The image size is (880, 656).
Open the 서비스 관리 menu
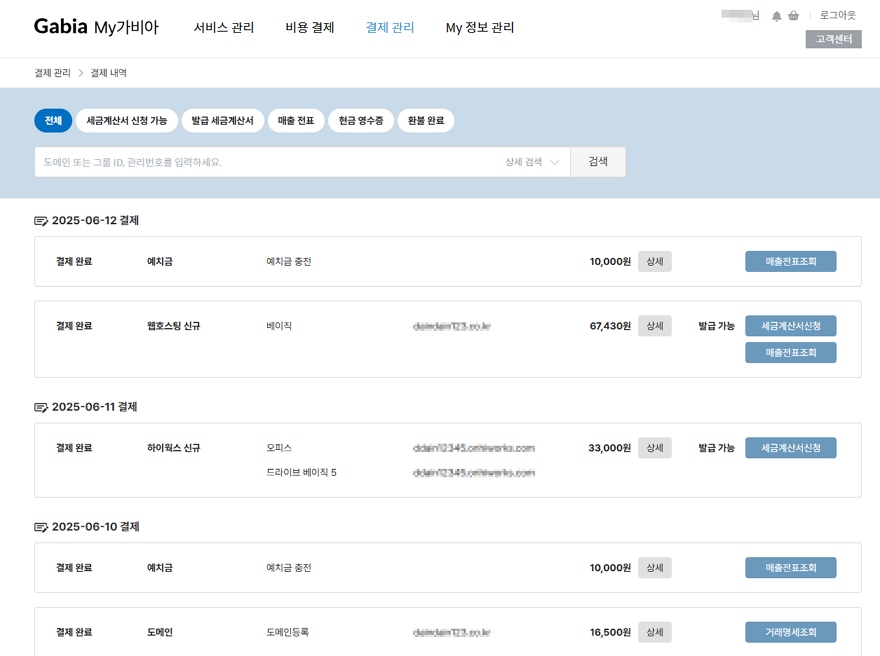click(224, 28)
